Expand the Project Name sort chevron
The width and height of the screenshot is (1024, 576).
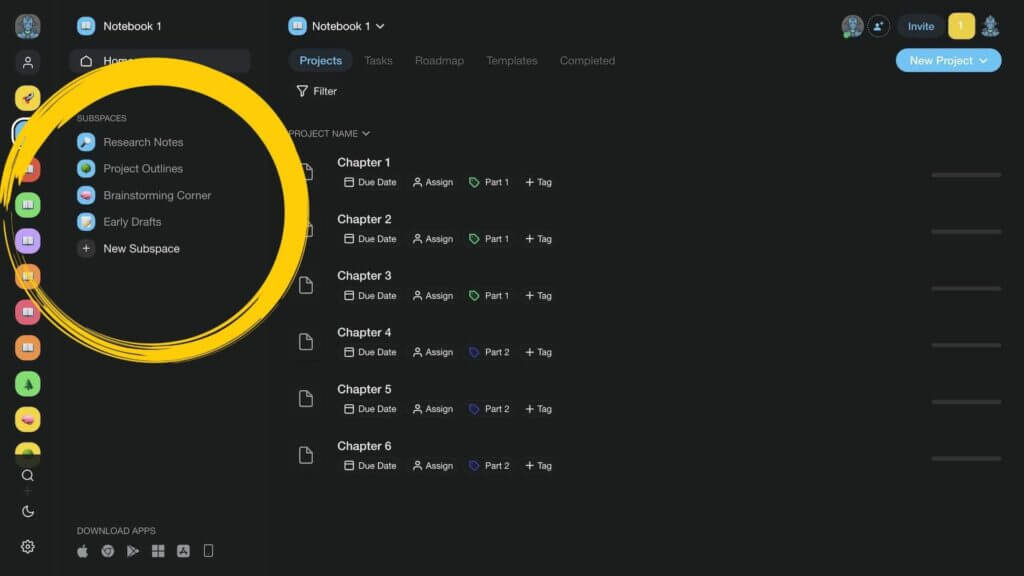tap(366, 134)
